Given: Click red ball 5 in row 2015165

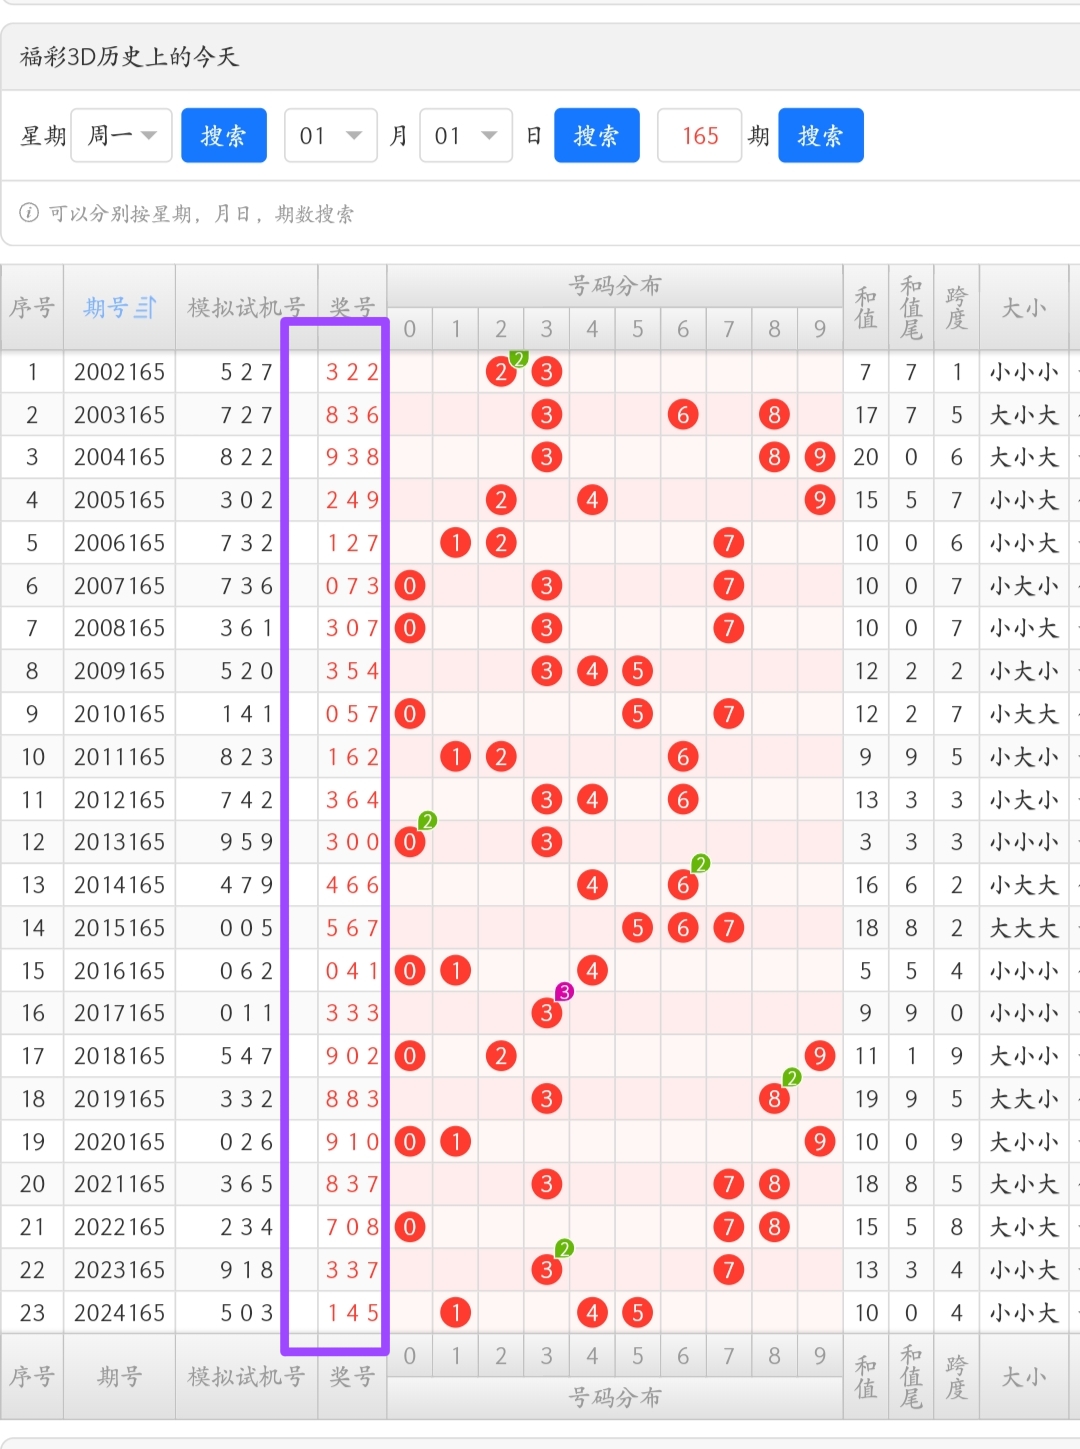Looking at the screenshot, I should [x=638, y=928].
